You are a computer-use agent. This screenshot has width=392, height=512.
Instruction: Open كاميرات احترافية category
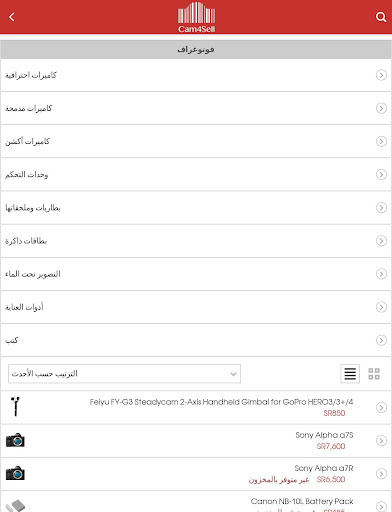pyautogui.click(x=196, y=75)
